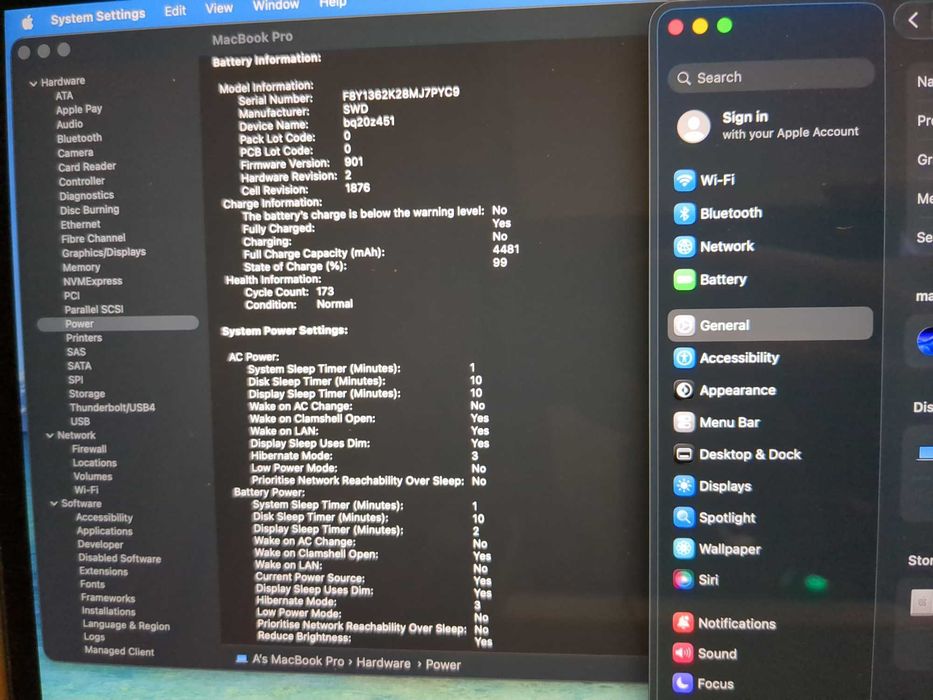Open the Appearance icon
The height and width of the screenshot is (700, 933).
pos(684,390)
